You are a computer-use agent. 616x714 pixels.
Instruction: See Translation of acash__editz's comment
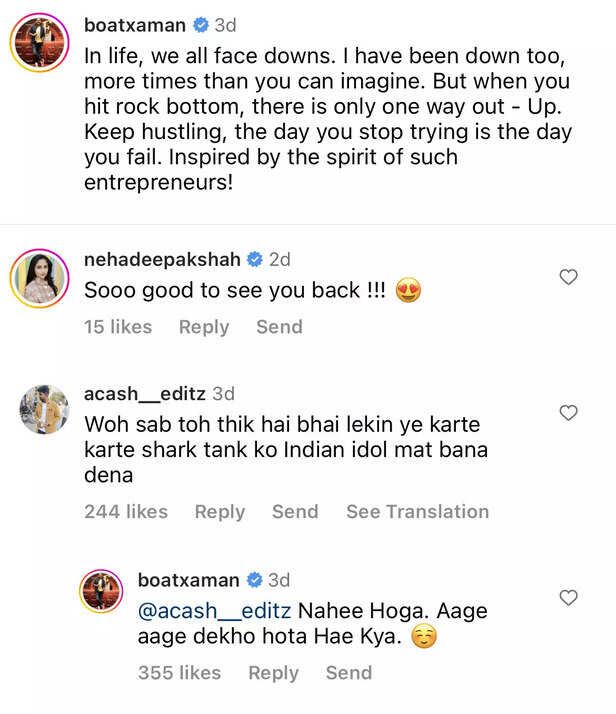[417, 511]
